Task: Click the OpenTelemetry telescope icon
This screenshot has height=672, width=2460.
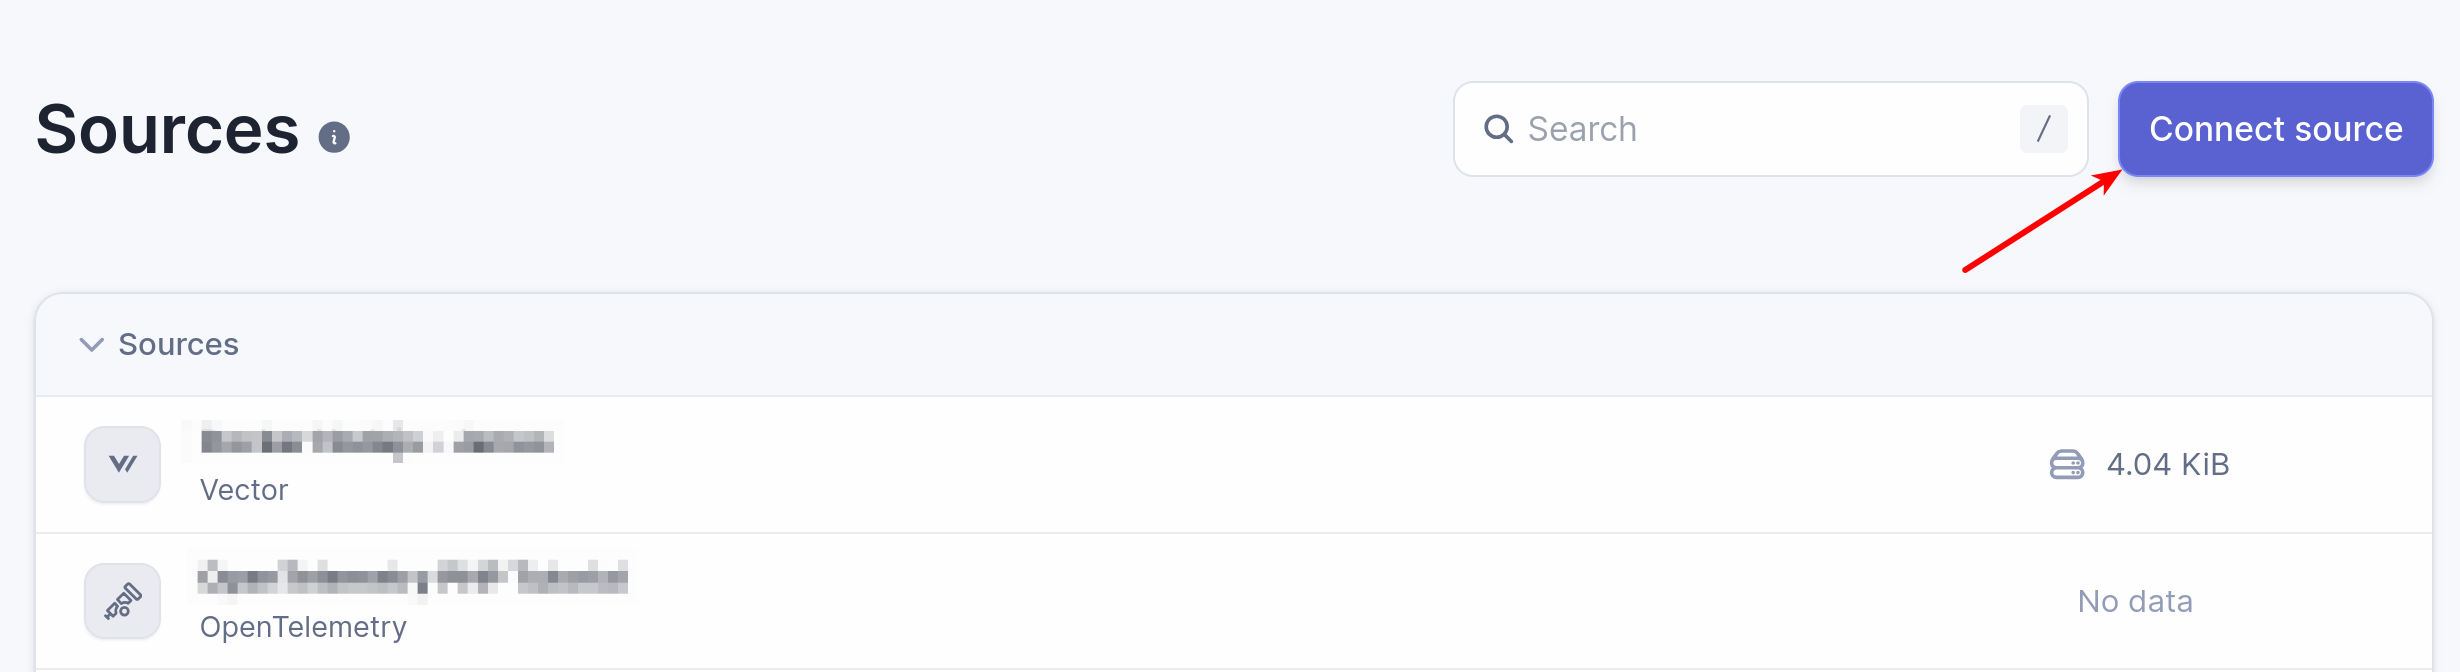Action: tap(122, 601)
